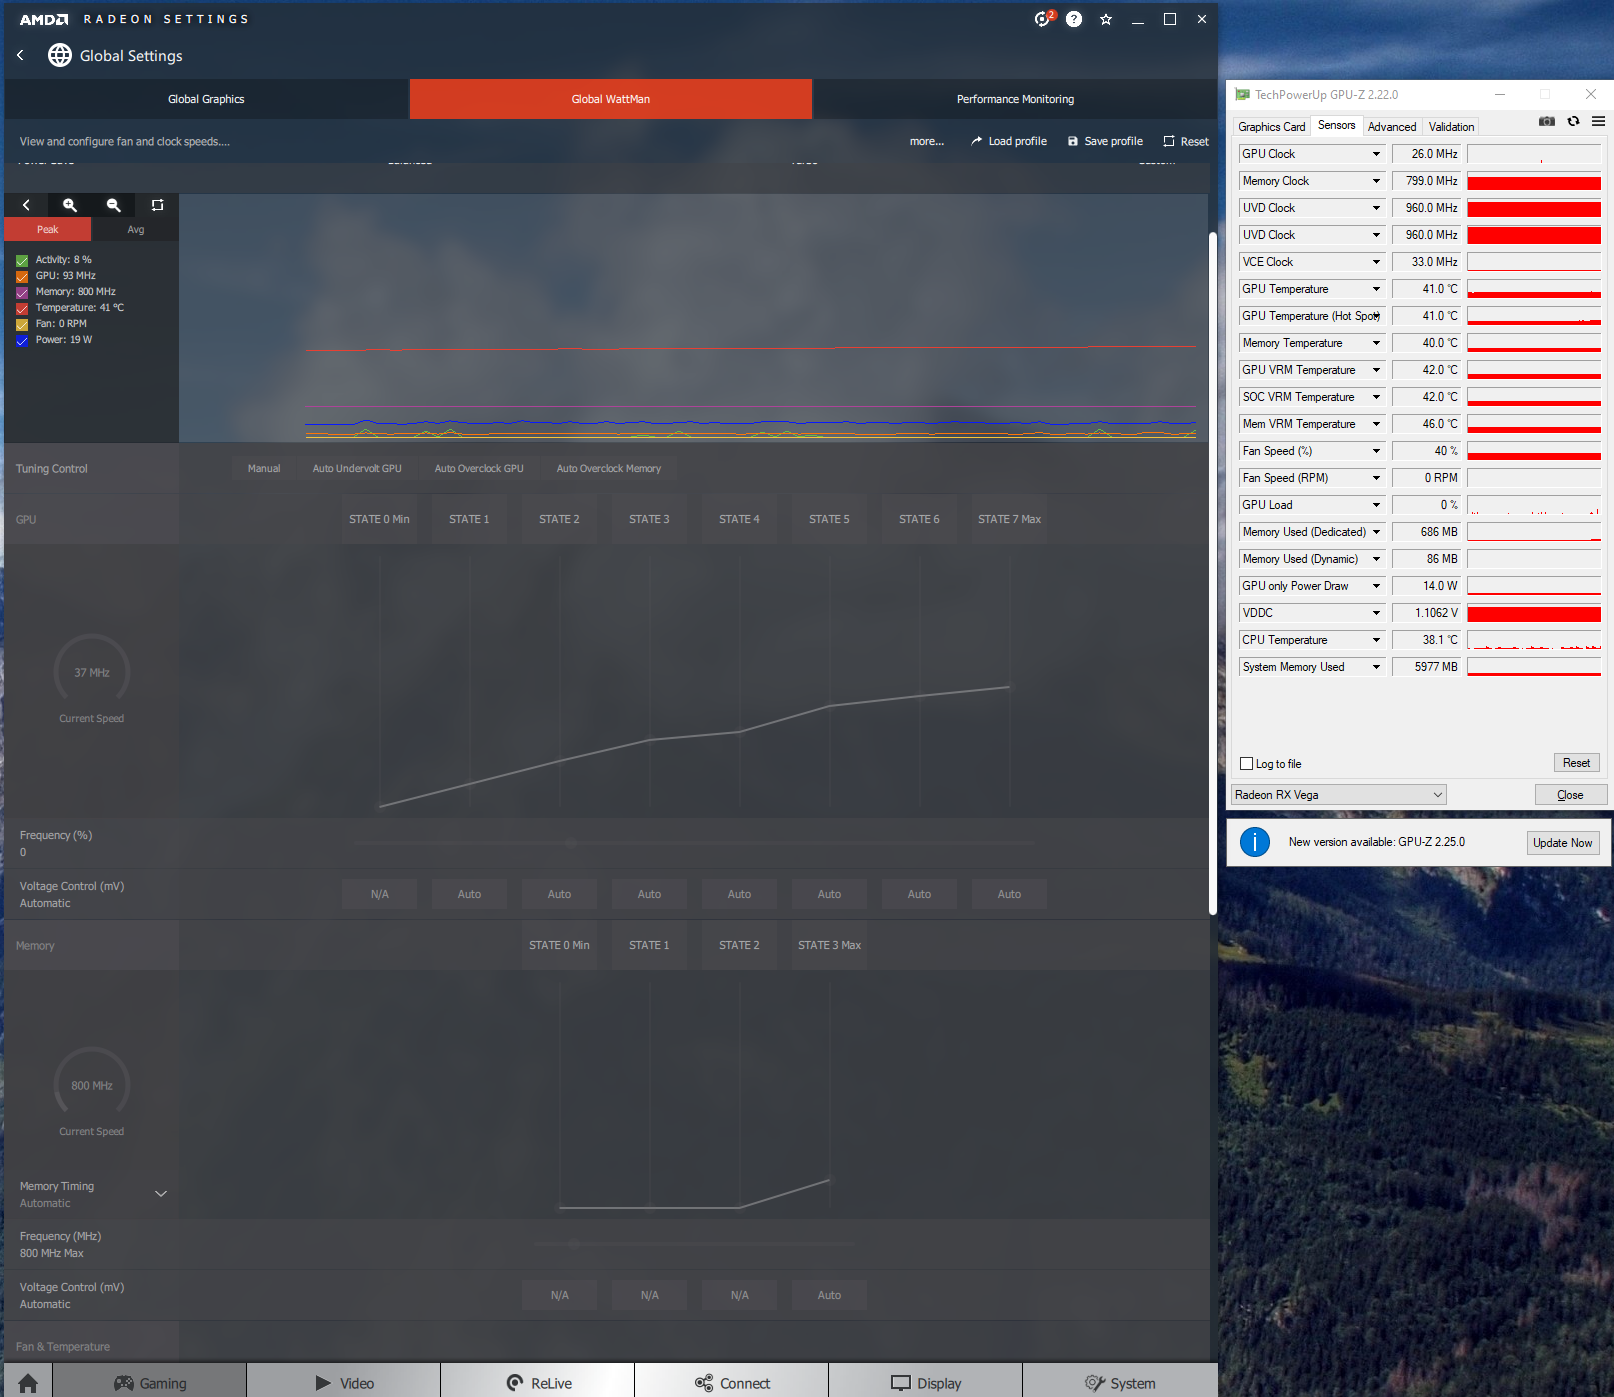Open Radeon notifications icon with badge

[x=1043, y=19]
